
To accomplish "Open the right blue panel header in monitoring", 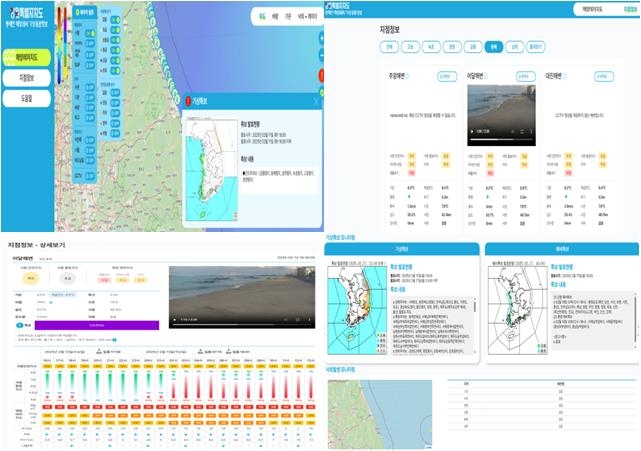I will [562, 249].
